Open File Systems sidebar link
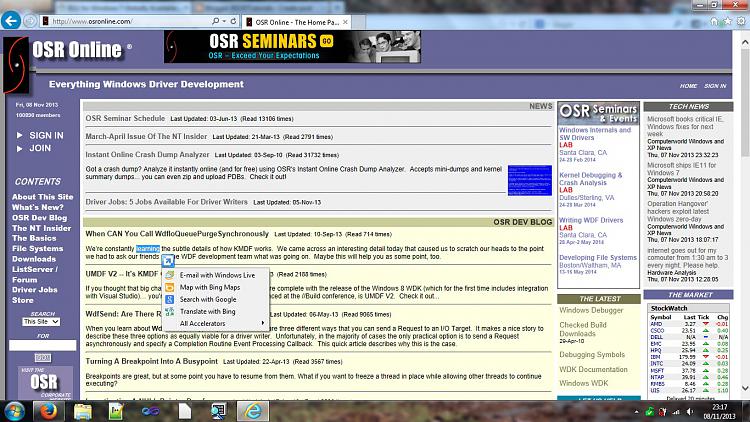The width and height of the screenshot is (750, 422). click(x=37, y=248)
